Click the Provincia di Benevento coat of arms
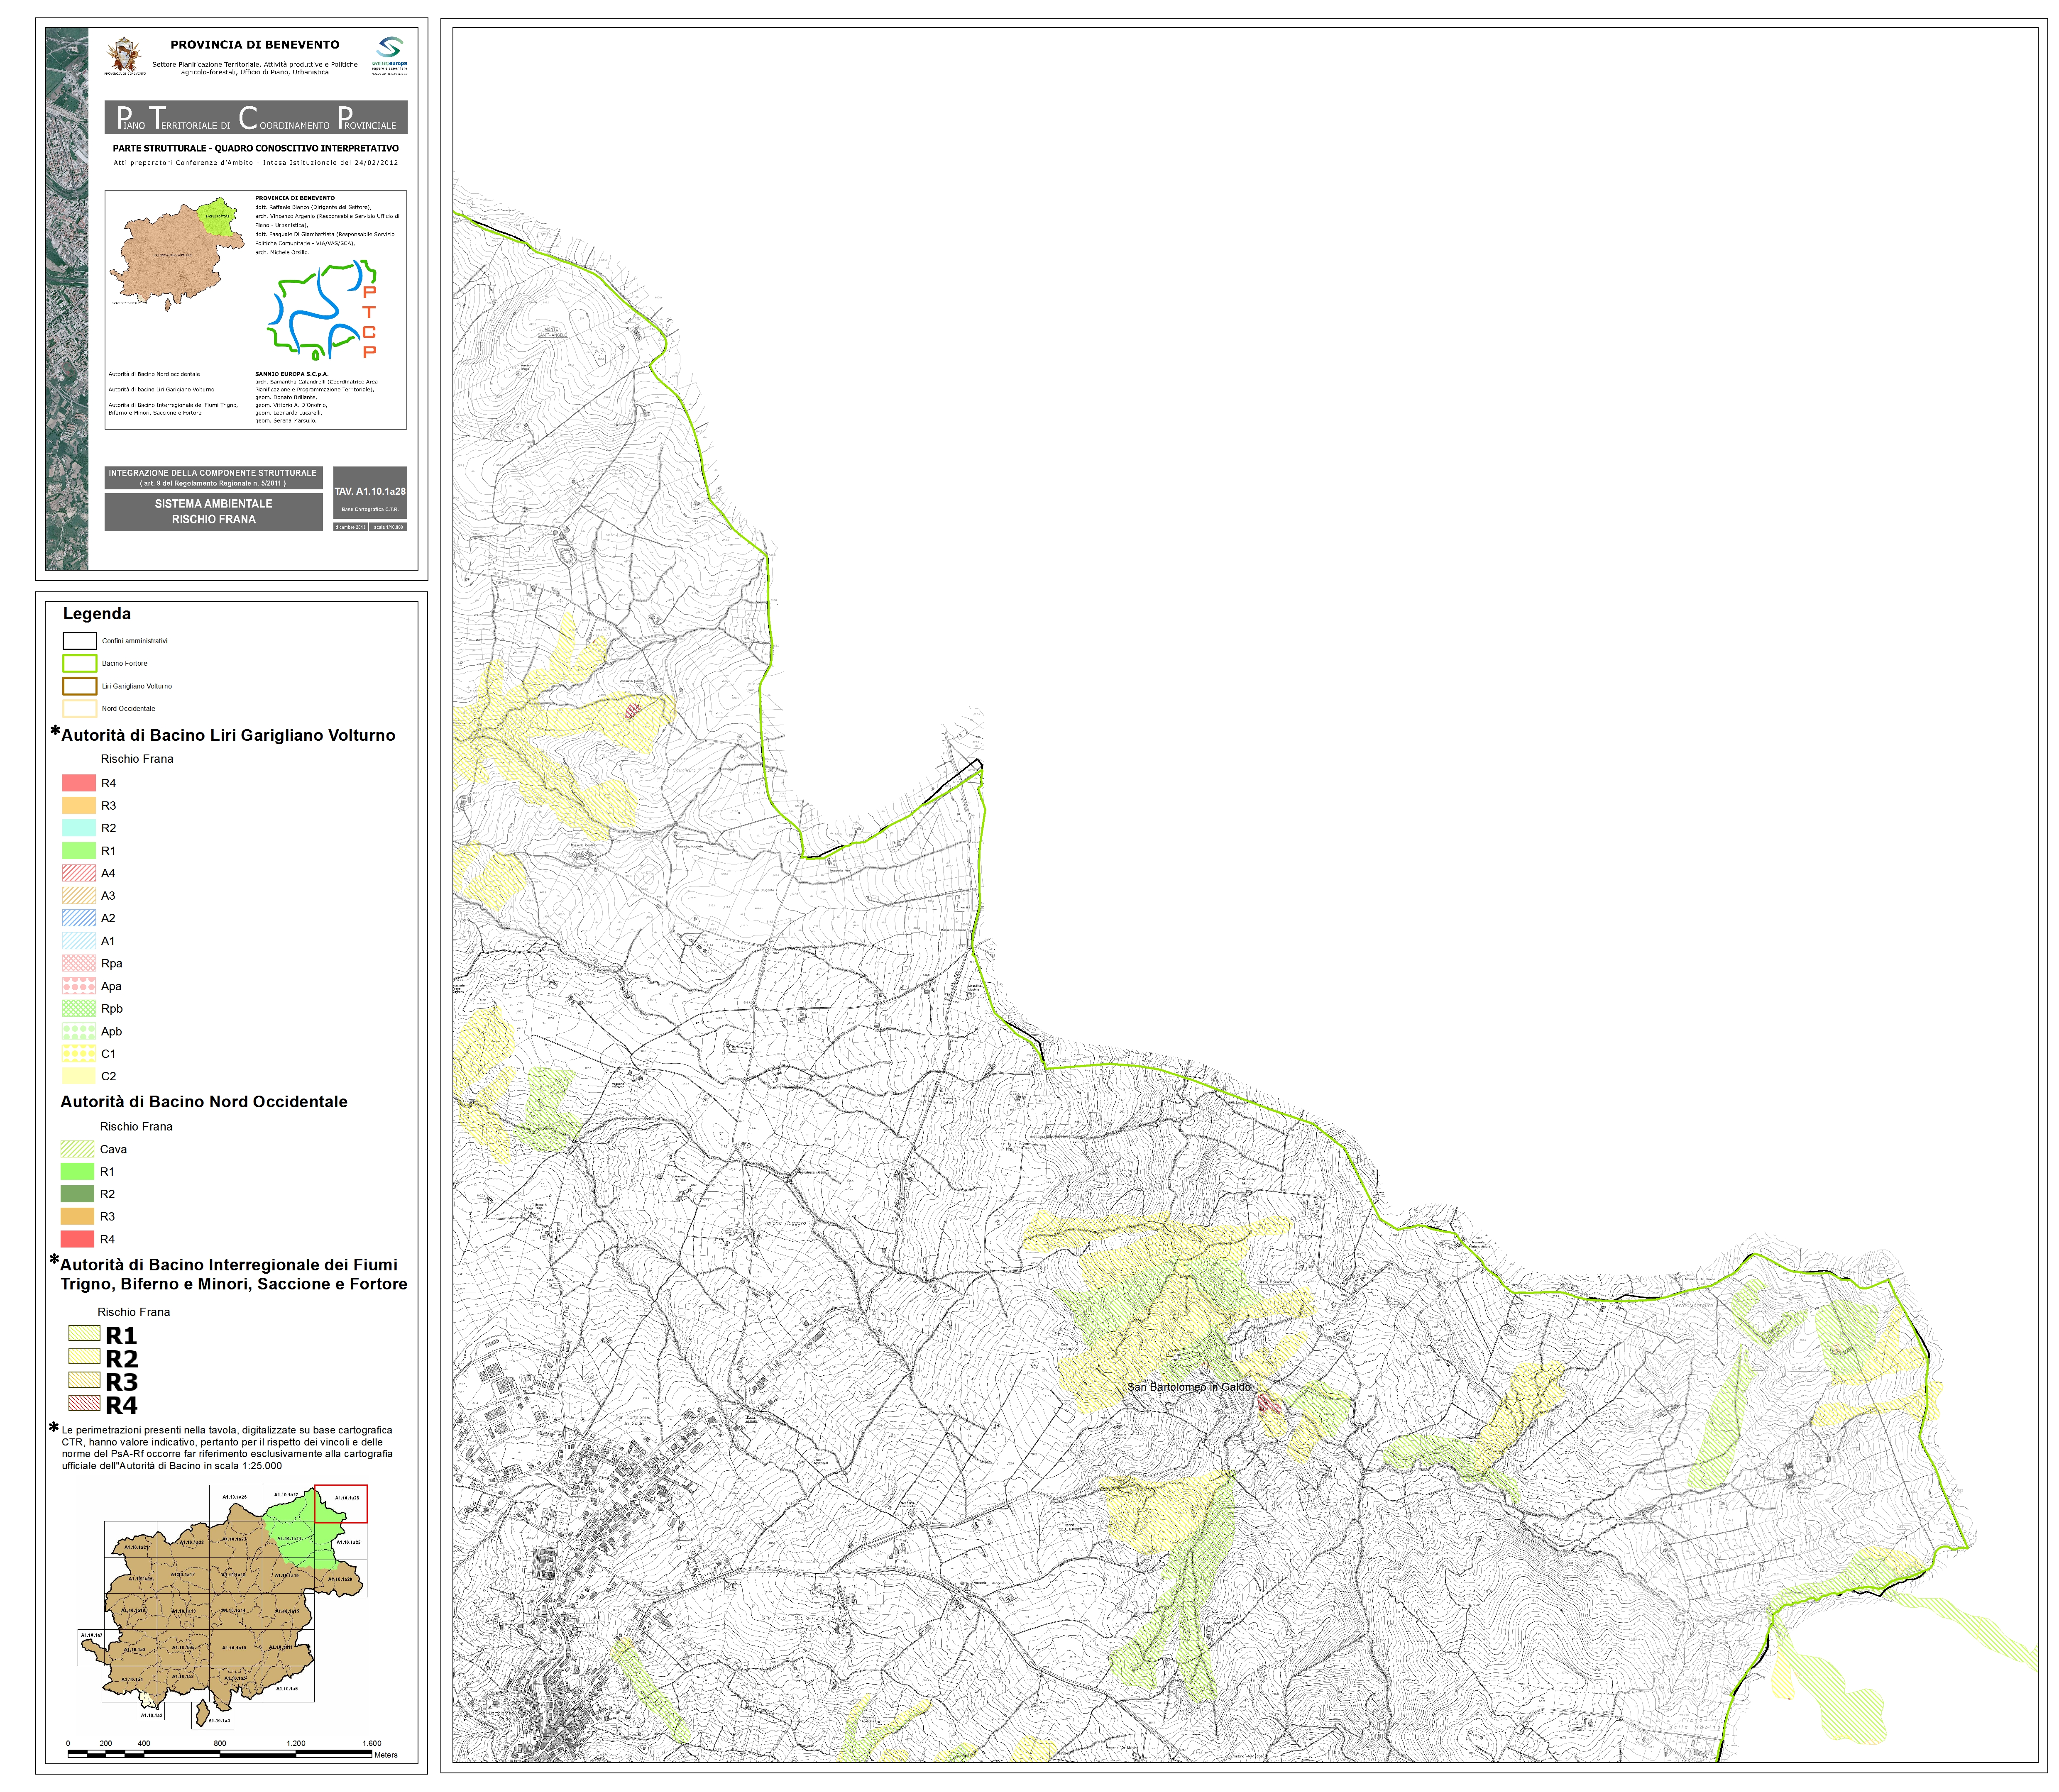2059x1792 pixels. coord(125,55)
